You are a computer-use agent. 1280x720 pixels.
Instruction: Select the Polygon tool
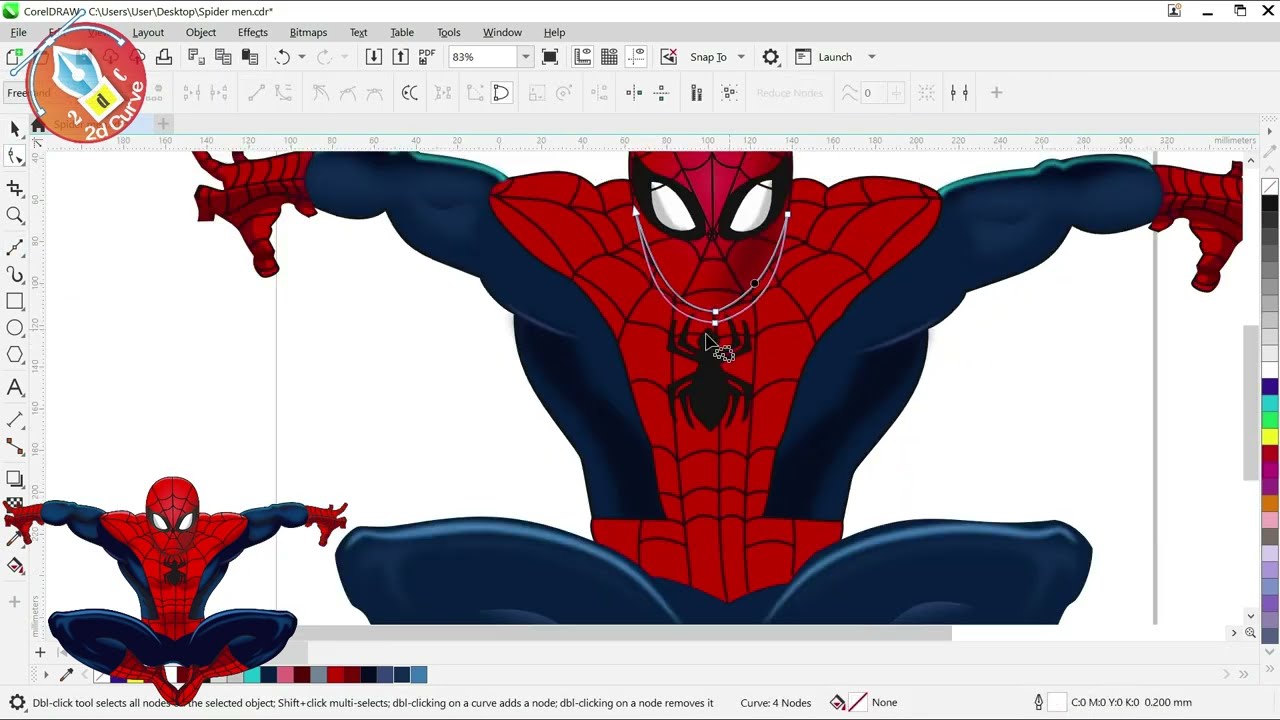(x=15, y=355)
